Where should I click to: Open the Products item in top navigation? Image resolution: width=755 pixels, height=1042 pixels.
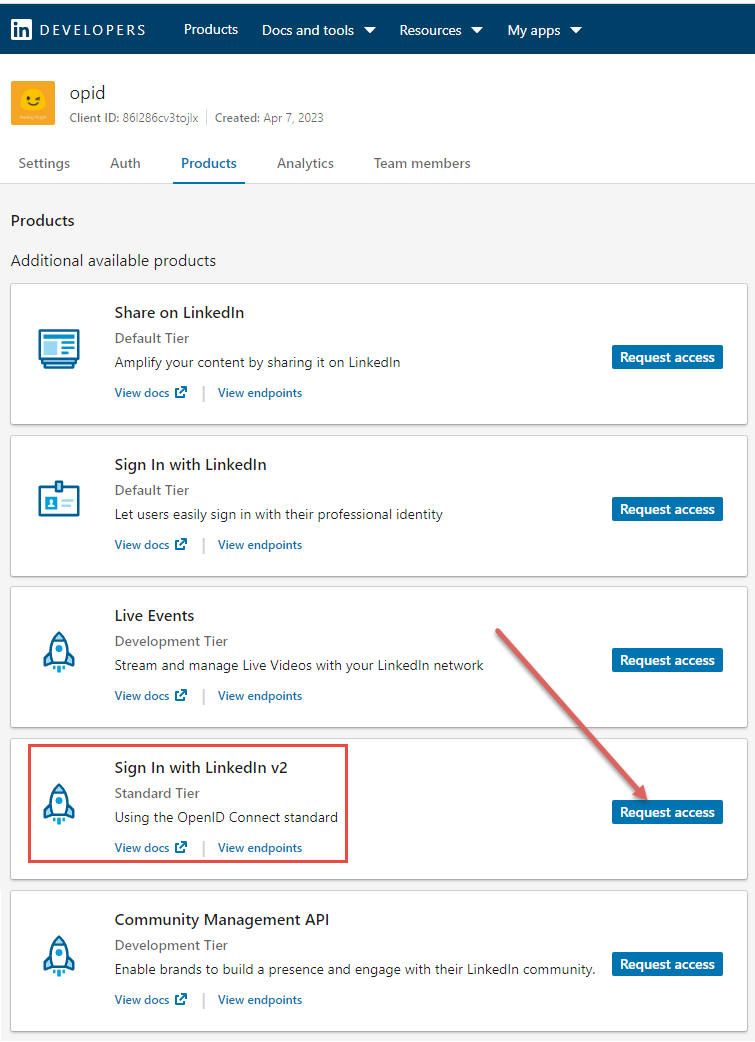pos(211,30)
